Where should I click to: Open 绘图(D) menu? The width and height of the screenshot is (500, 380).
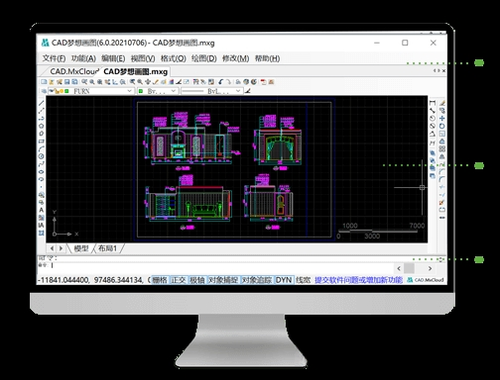click(x=204, y=58)
